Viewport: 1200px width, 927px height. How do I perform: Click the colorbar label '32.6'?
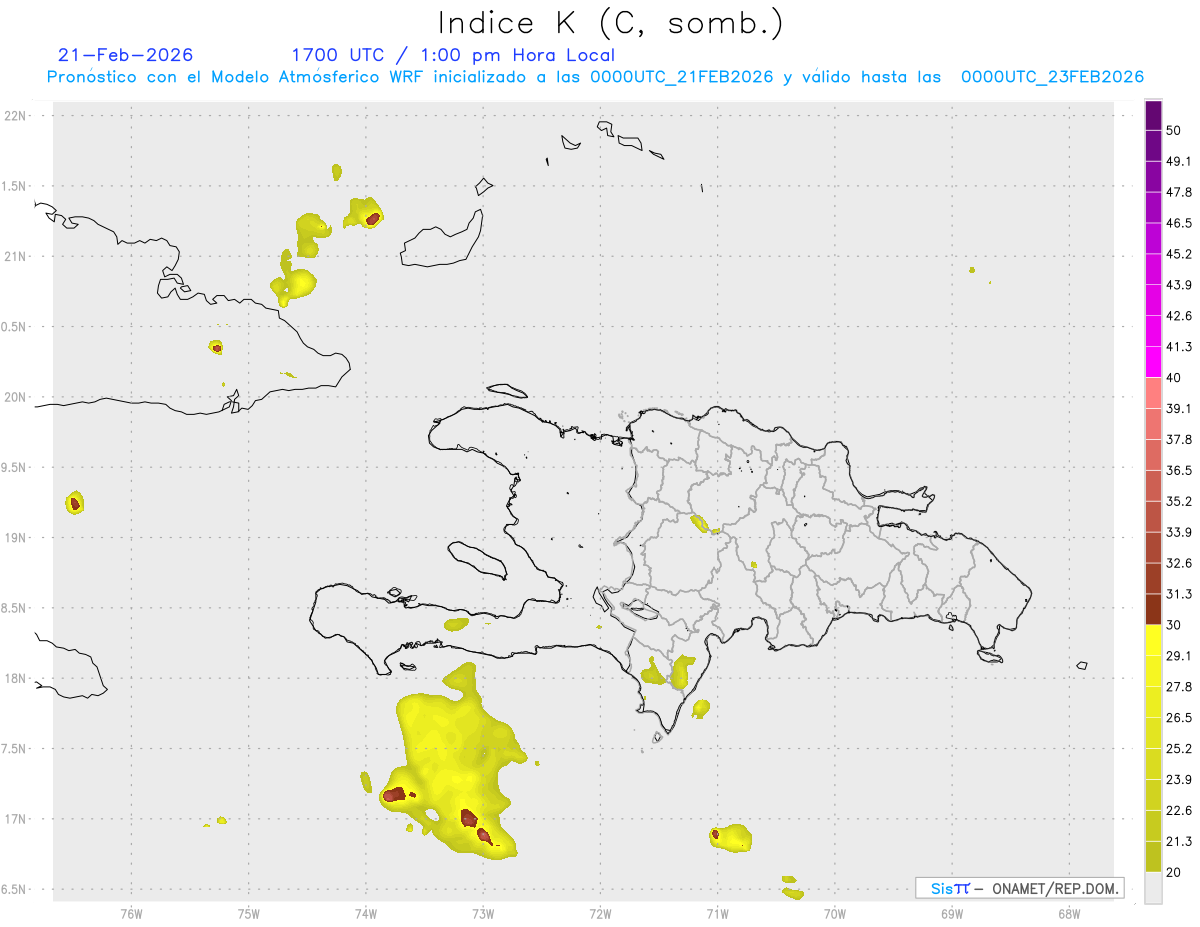click(1179, 563)
